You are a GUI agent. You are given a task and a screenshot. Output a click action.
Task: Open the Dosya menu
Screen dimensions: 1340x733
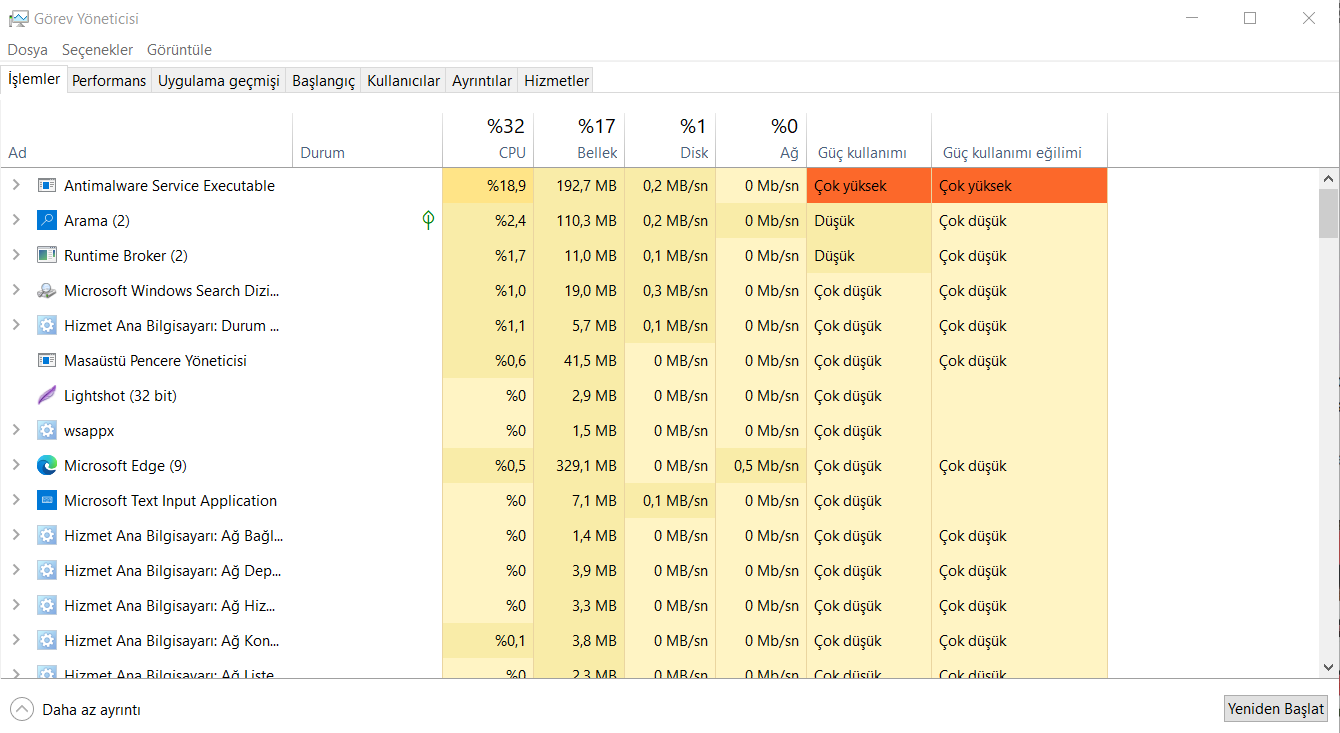28,50
